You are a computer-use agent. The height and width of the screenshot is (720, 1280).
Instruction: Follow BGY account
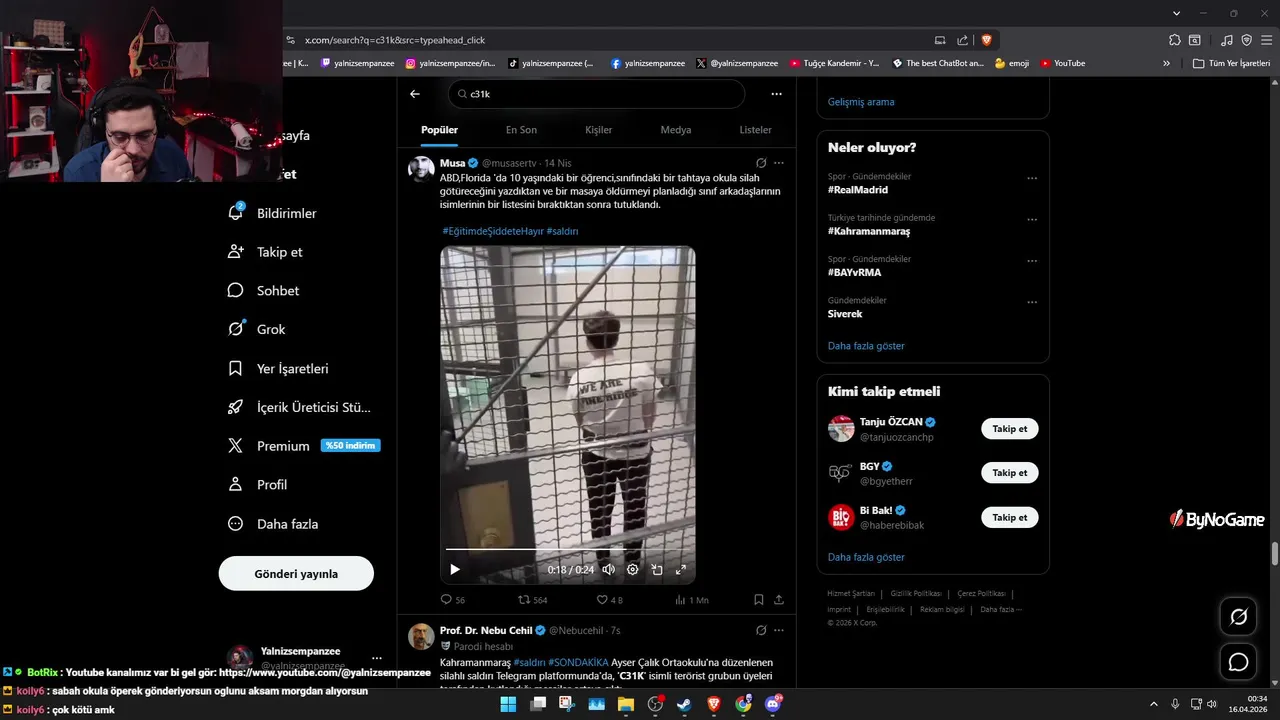(x=1009, y=473)
